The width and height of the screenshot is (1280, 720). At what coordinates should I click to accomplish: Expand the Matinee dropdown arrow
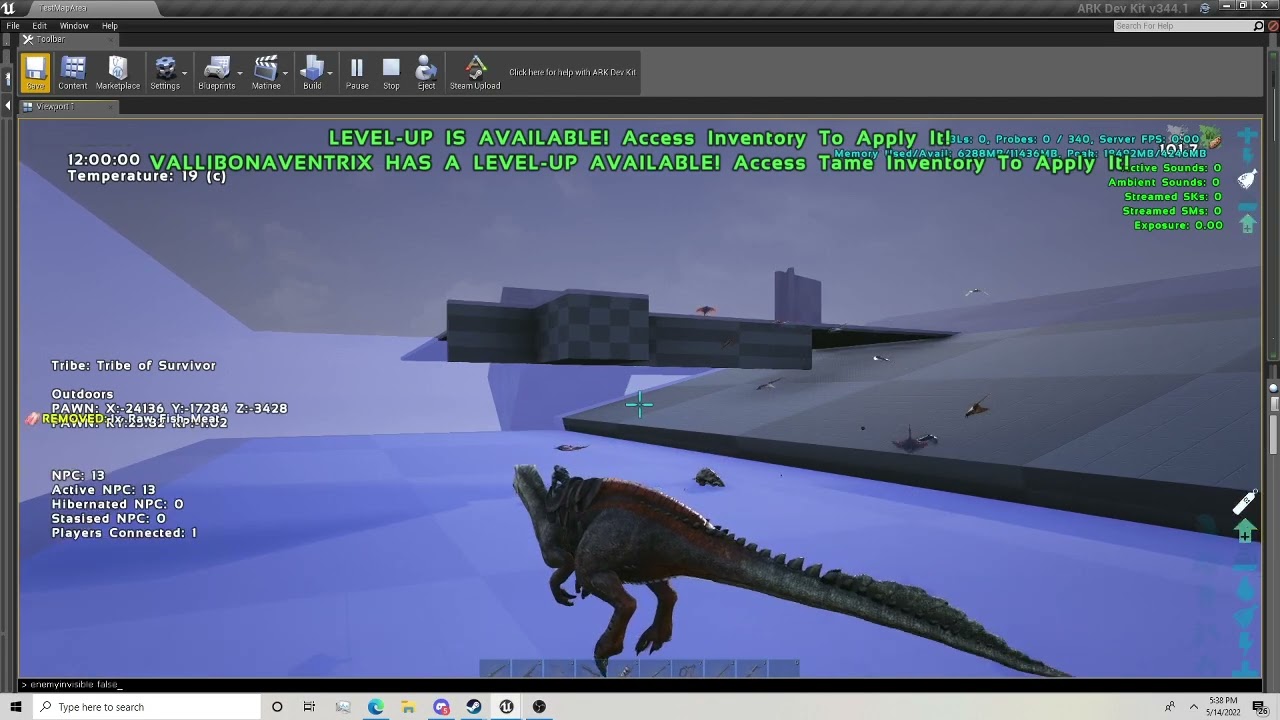coord(285,73)
